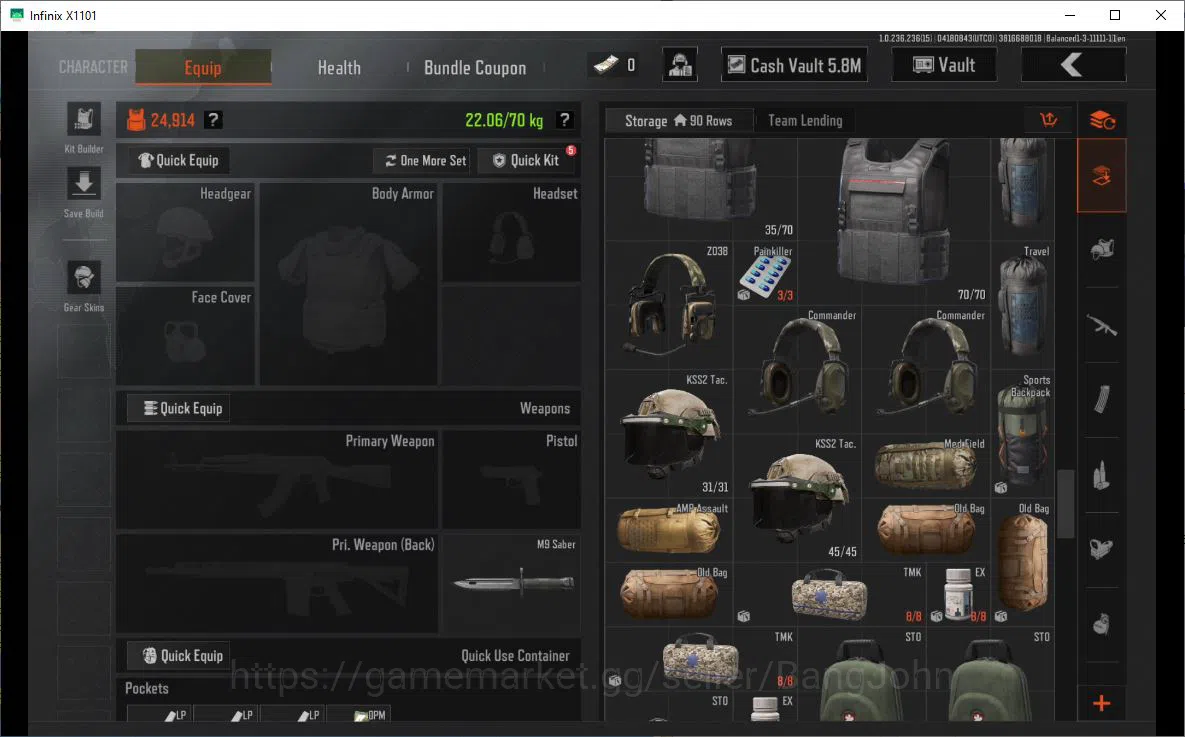The height and width of the screenshot is (737, 1185).
Task: Filter storage by magazines
Action: (x=1102, y=400)
